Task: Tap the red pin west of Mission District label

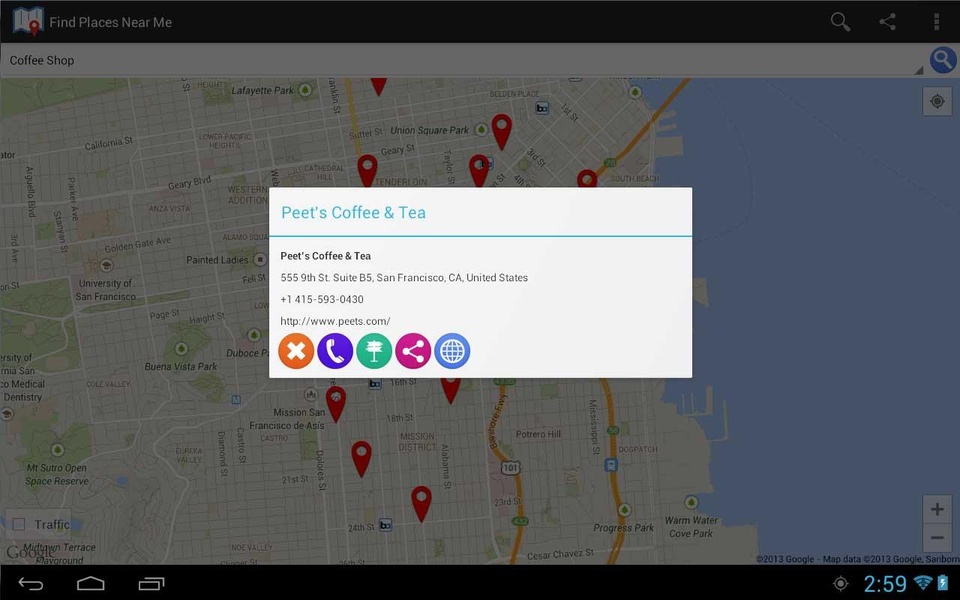Action: tap(361, 459)
